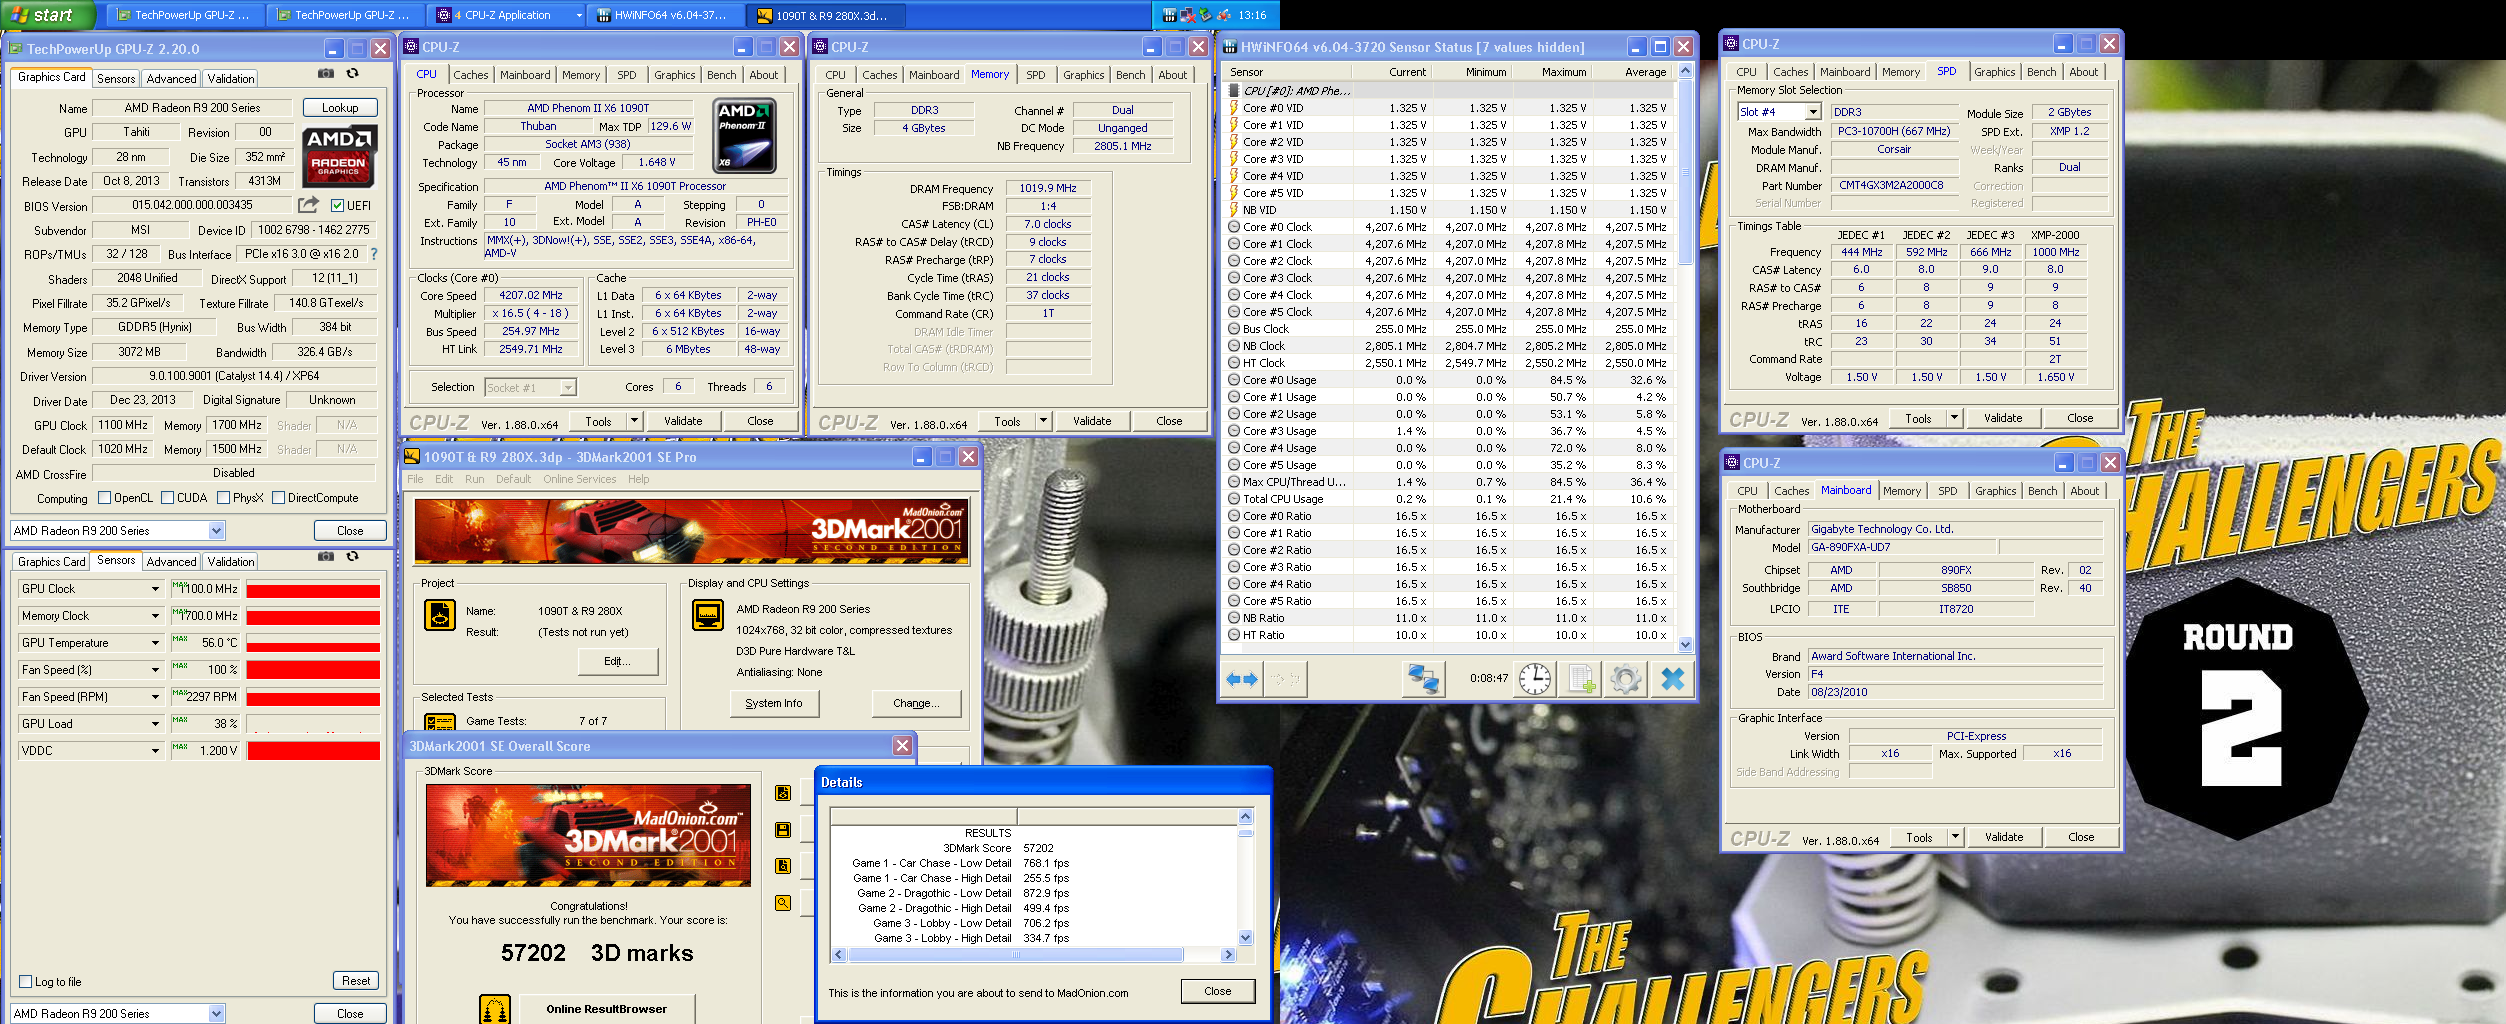Toggle CUDA checkbox

click(x=167, y=498)
